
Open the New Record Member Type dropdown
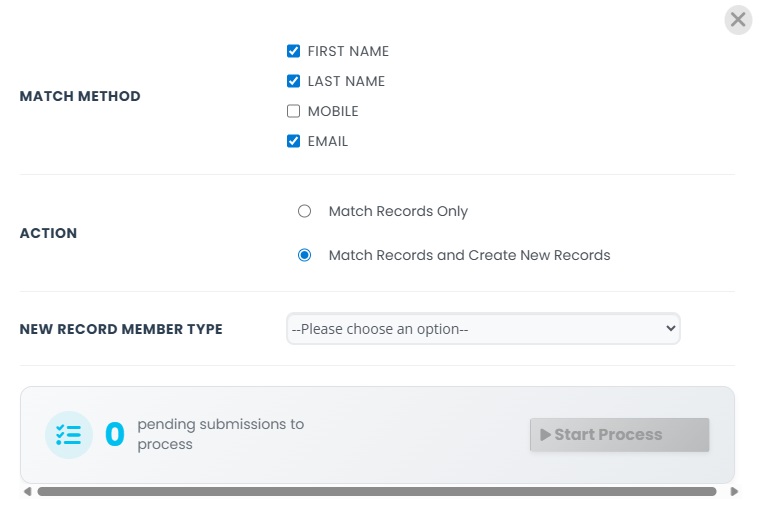coord(483,329)
